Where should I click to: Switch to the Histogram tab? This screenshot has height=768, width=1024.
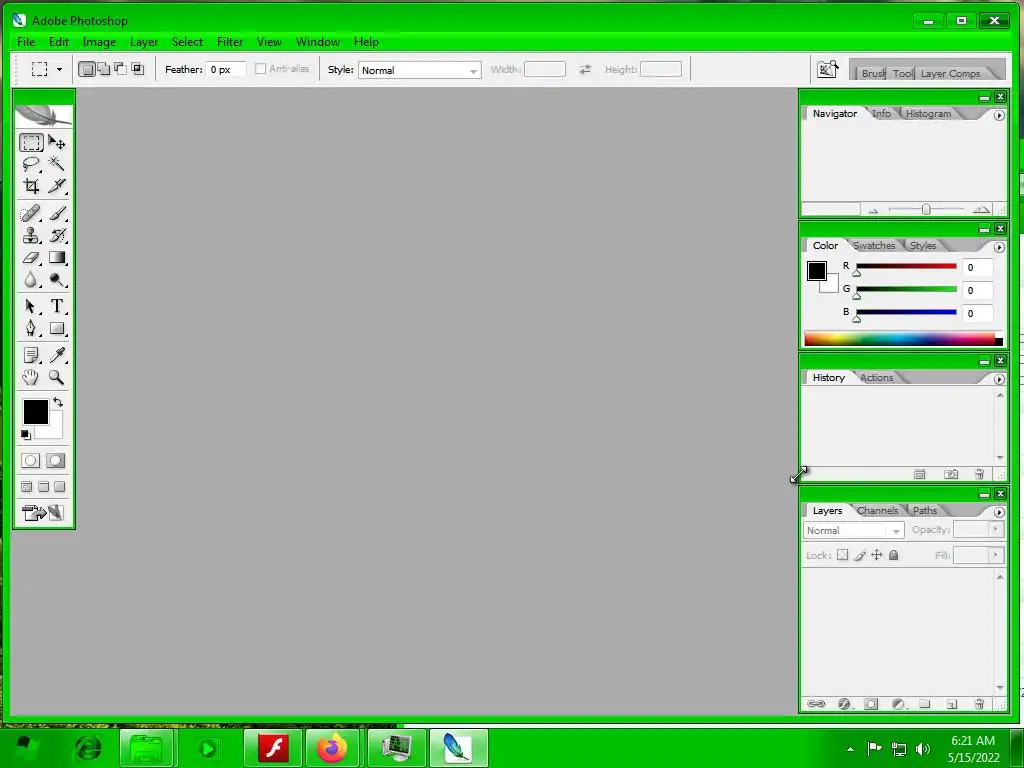point(928,114)
